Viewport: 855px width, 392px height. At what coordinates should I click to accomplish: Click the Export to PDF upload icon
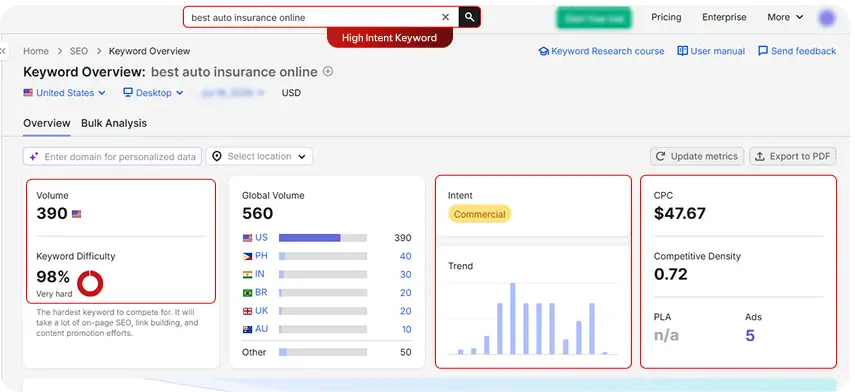(x=760, y=156)
